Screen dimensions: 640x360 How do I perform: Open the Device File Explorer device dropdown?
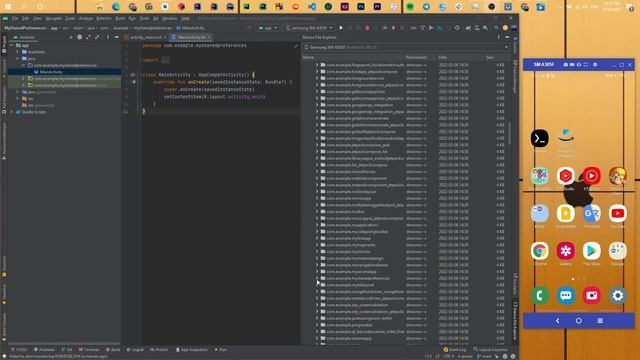point(406,47)
